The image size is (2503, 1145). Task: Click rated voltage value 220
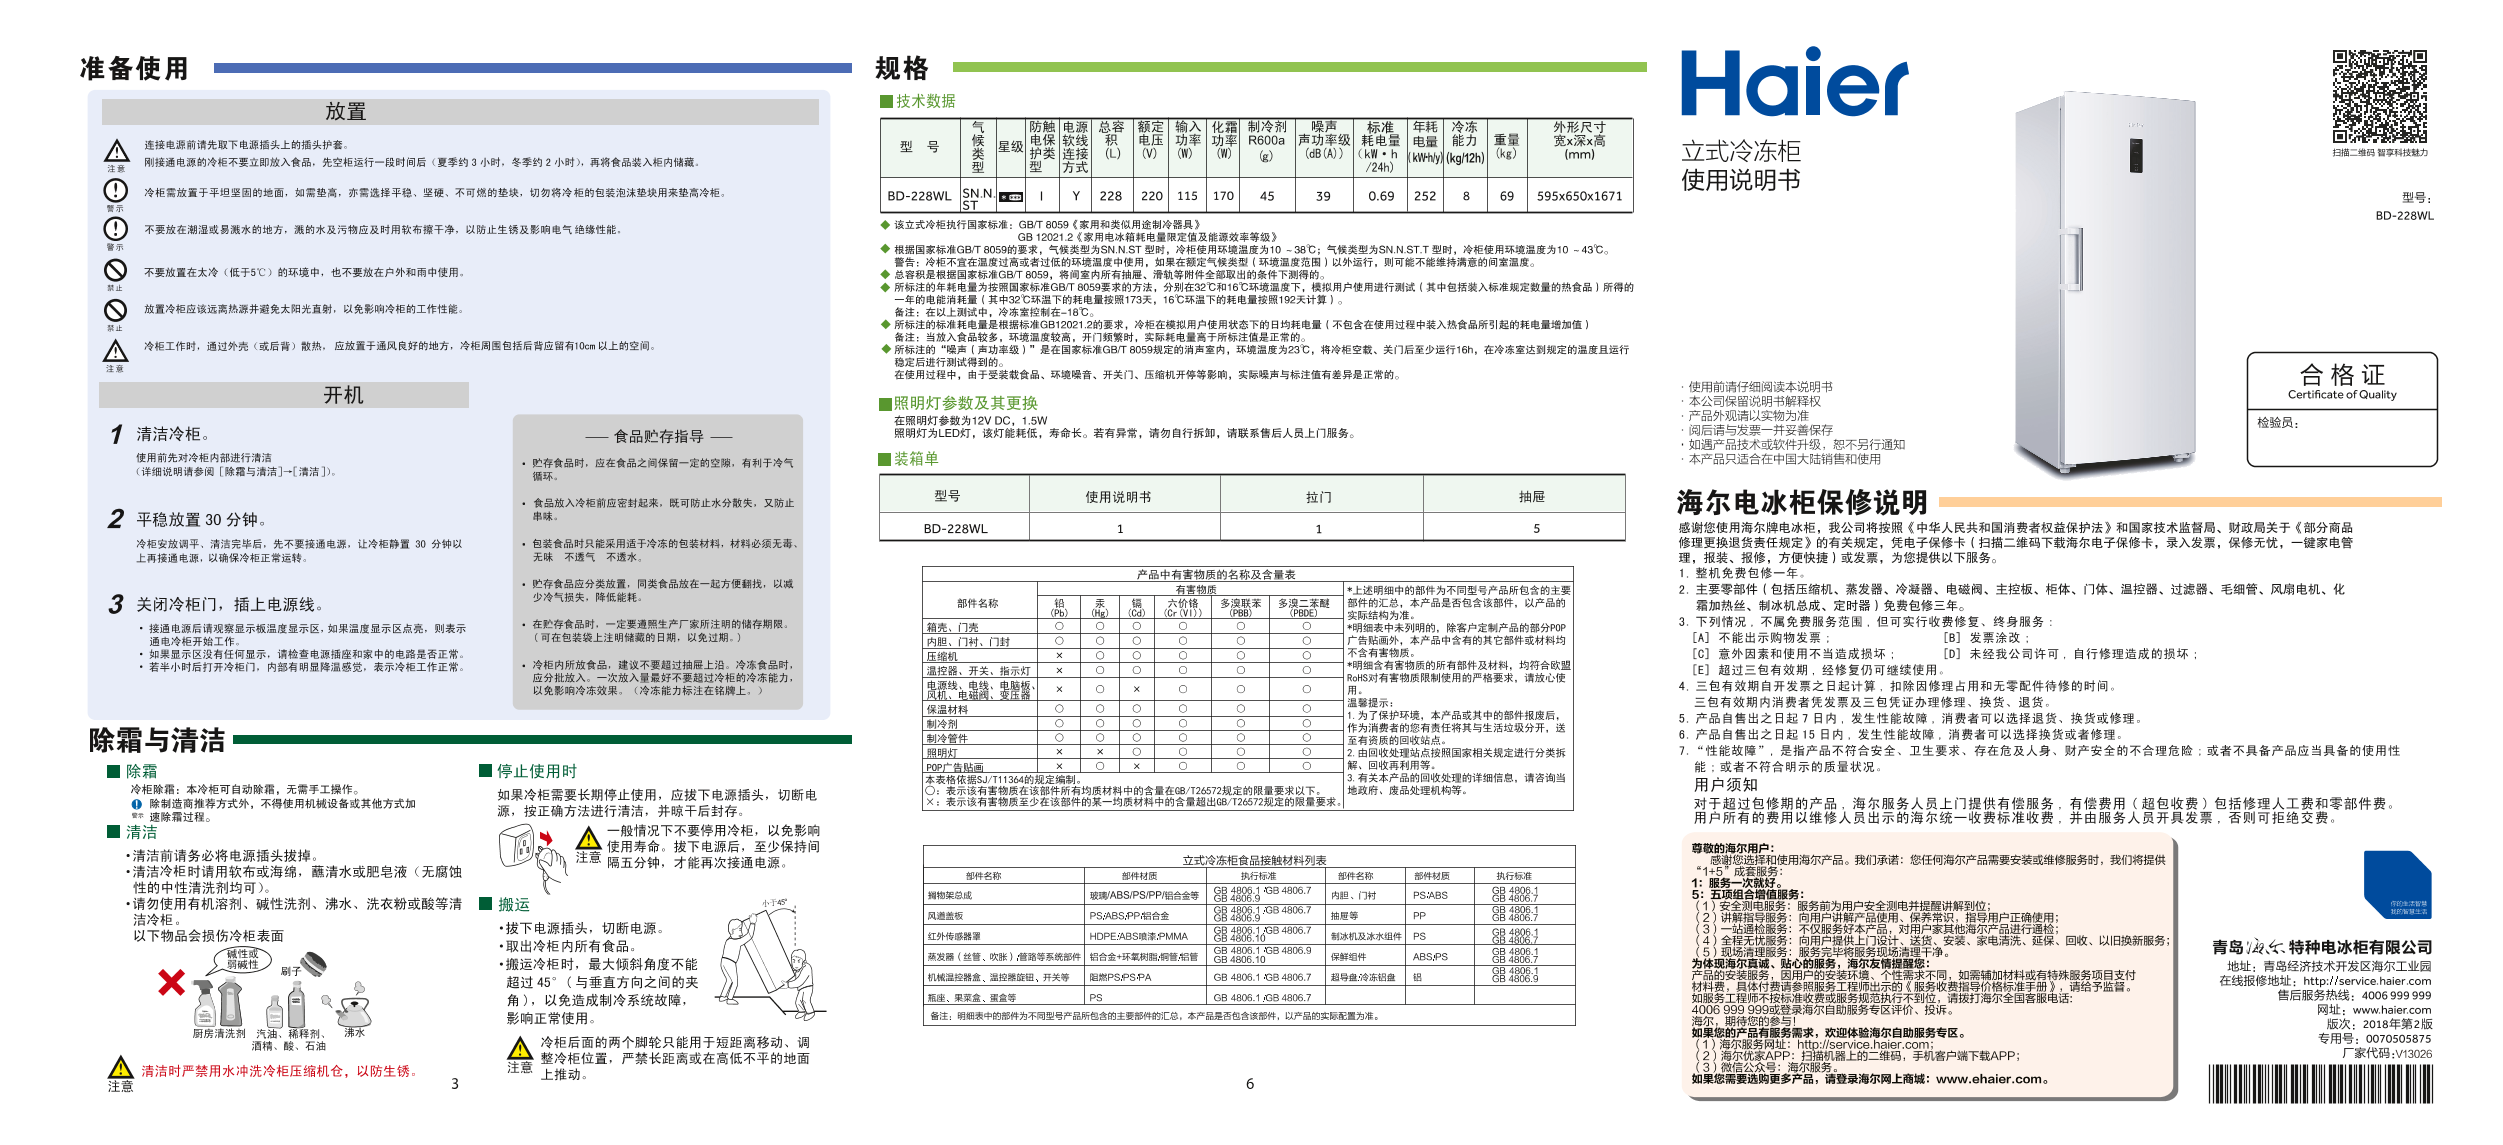click(x=1152, y=196)
